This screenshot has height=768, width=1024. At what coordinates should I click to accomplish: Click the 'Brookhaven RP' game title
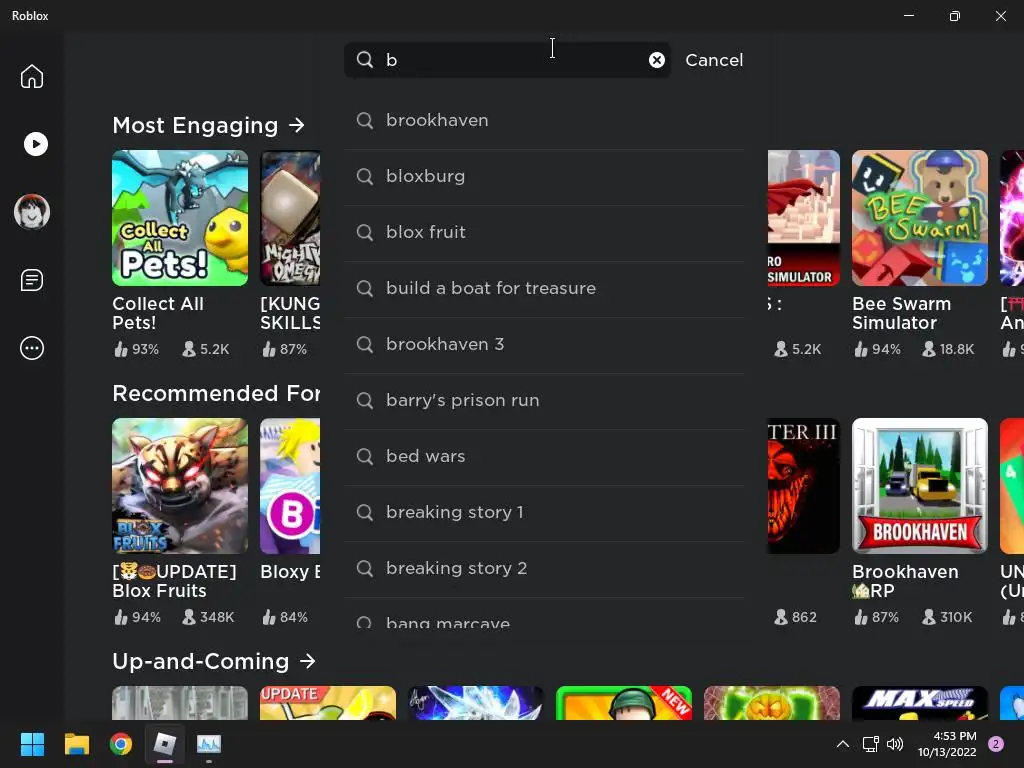pyautogui.click(x=905, y=581)
